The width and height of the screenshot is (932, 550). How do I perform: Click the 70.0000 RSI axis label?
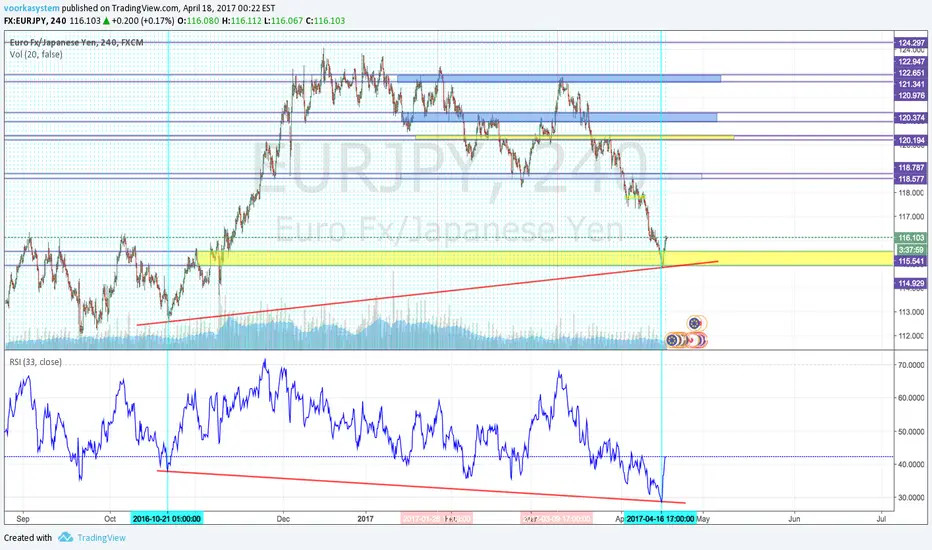click(x=911, y=365)
